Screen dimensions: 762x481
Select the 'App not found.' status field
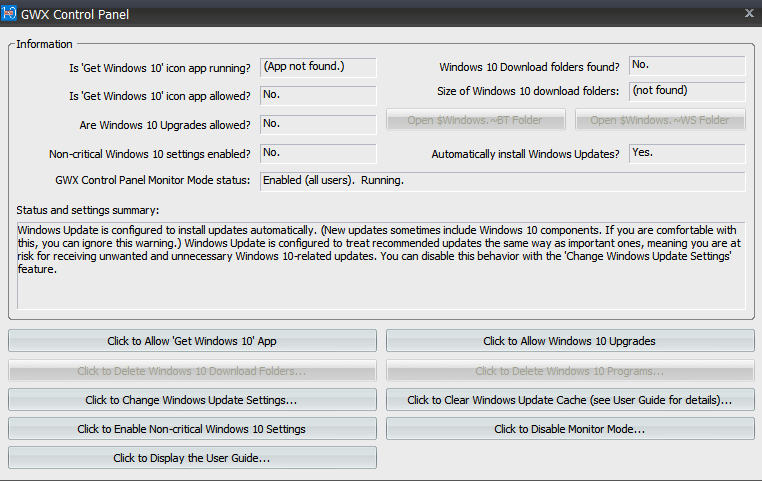pos(318,67)
